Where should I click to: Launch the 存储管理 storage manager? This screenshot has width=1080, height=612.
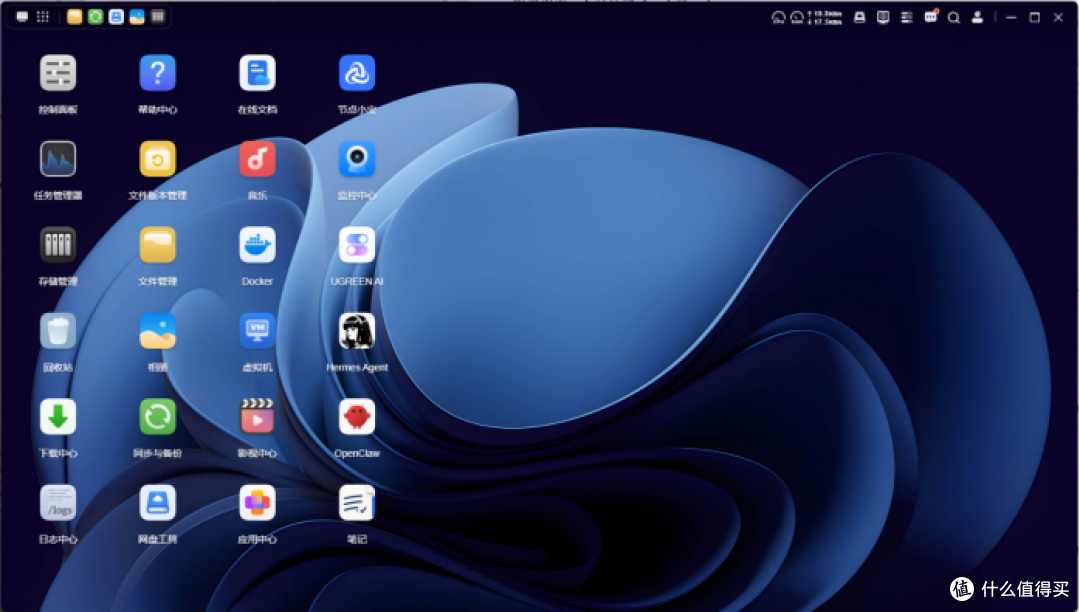(58, 245)
